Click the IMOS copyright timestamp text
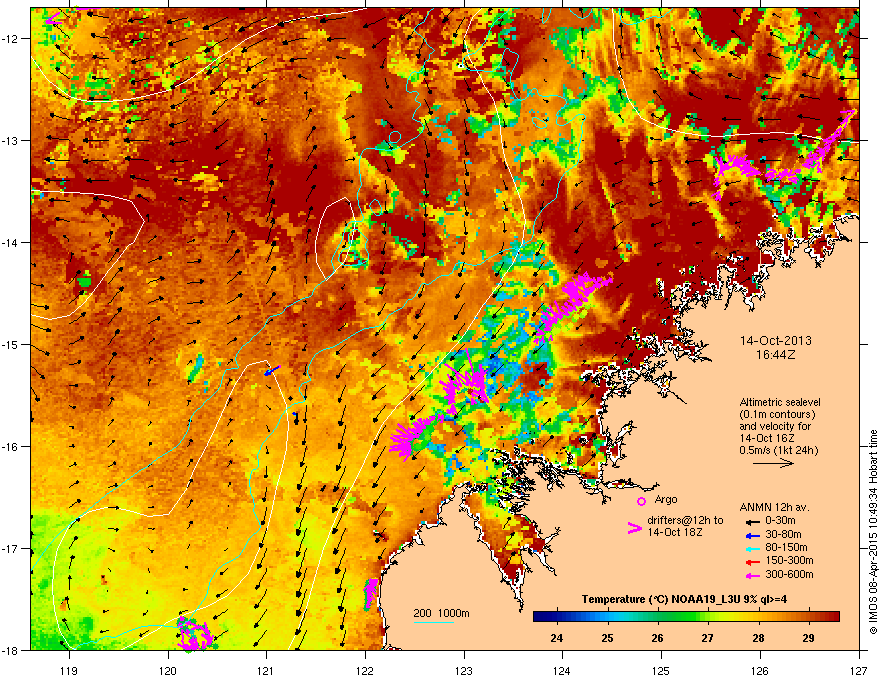The width and height of the screenshot is (880, 680). click(x=873, y=532)
